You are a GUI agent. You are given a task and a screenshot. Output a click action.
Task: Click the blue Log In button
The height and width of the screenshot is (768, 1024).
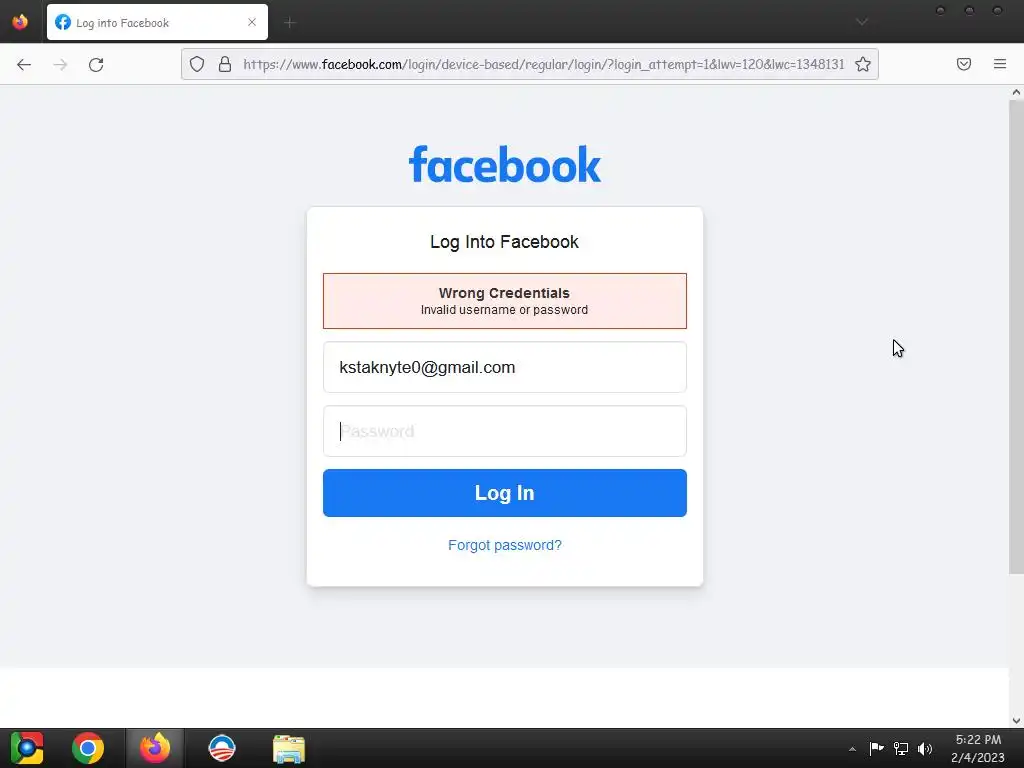point(505,493)
